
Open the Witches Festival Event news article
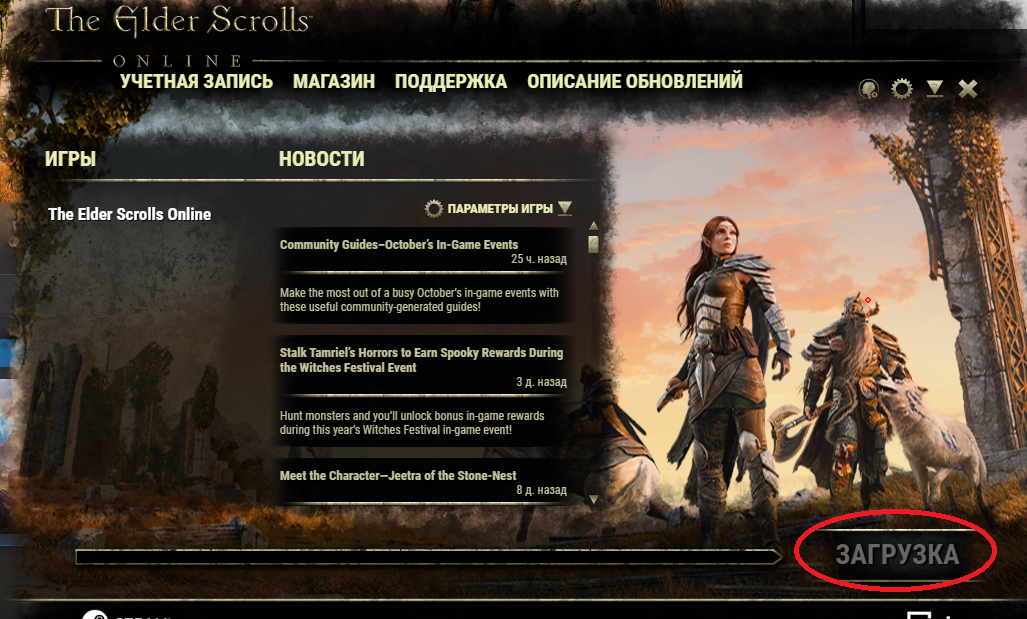421,360
